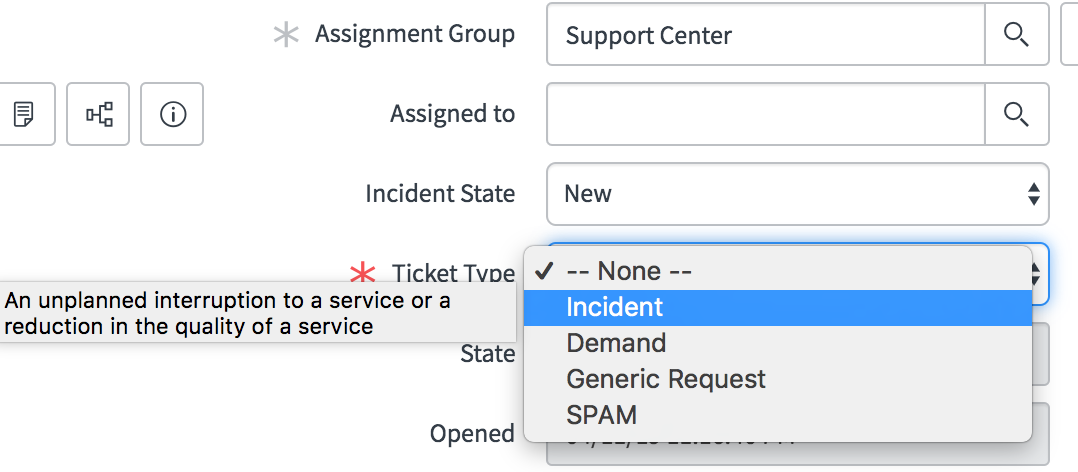This screenshot has width=1078, height=472.
Task: Click the grayed Opened date field
Action: coord(1040,434)
